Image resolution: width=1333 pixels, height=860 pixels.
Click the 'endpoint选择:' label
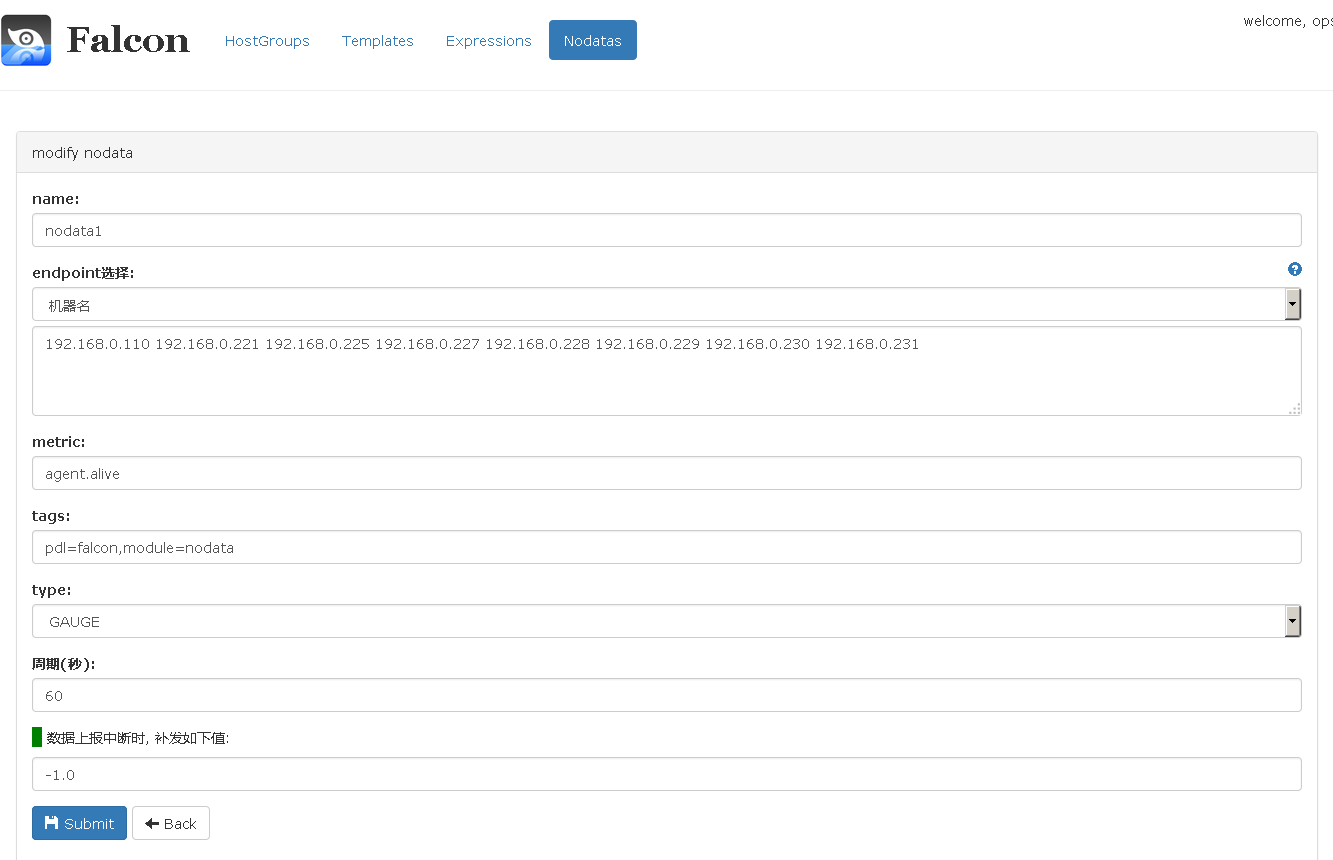(83, 273)
